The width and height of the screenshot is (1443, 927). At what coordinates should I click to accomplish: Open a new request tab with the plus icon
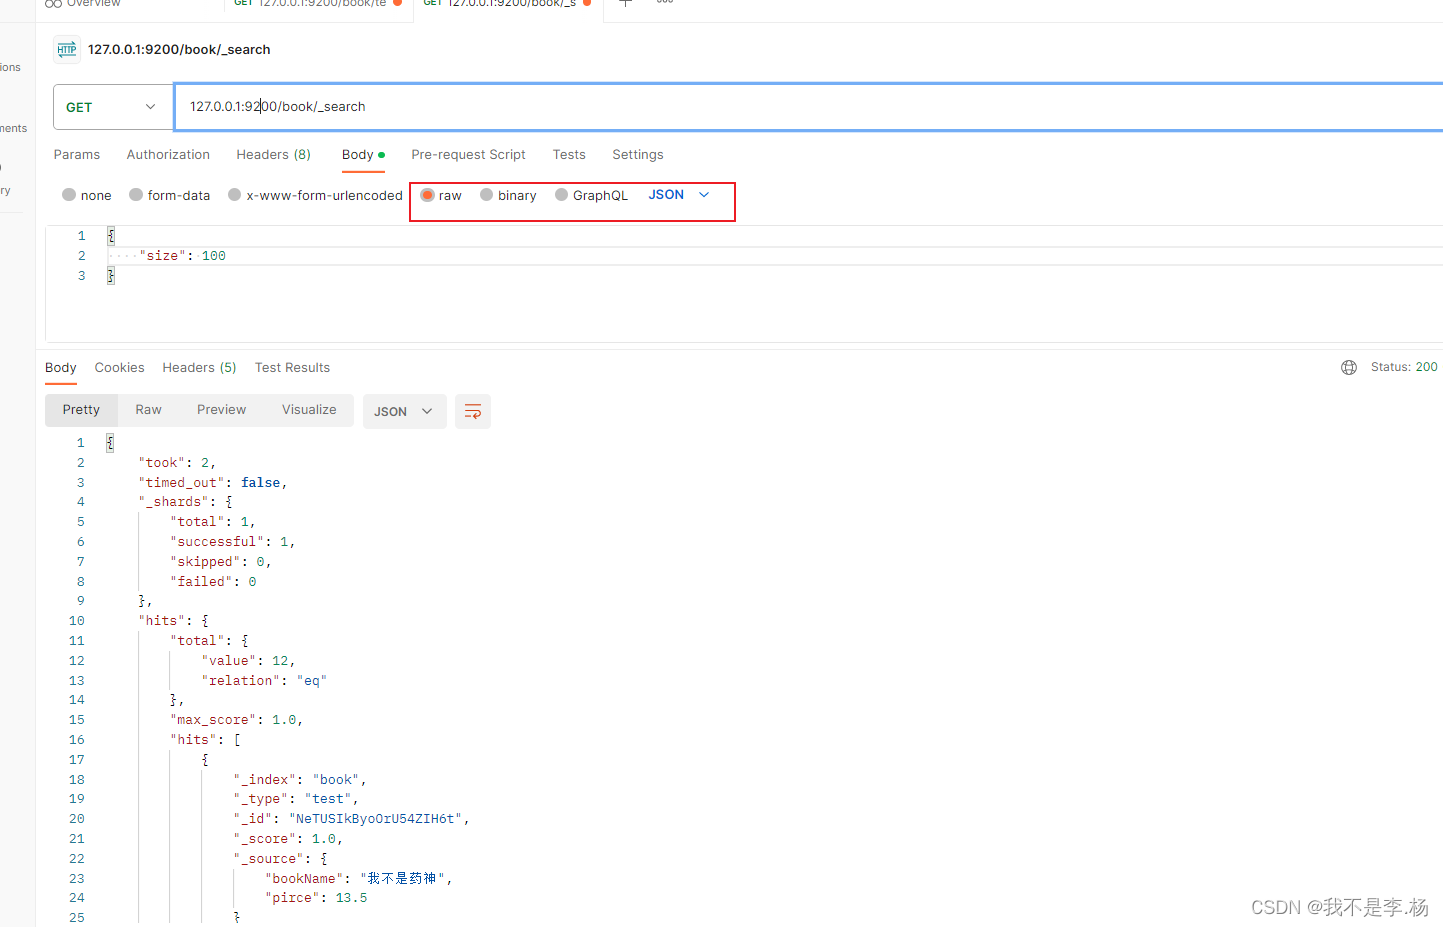(625, 4)
